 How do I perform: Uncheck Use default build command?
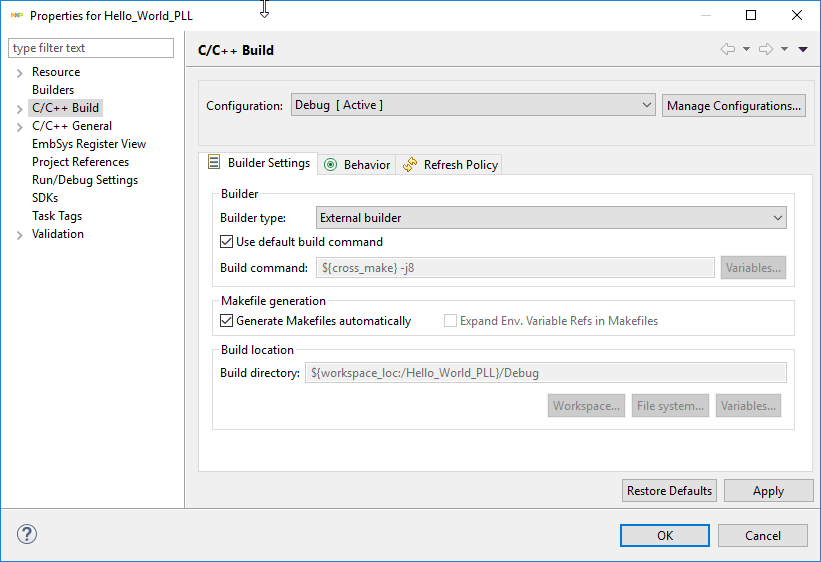click(x=226, y=242)
